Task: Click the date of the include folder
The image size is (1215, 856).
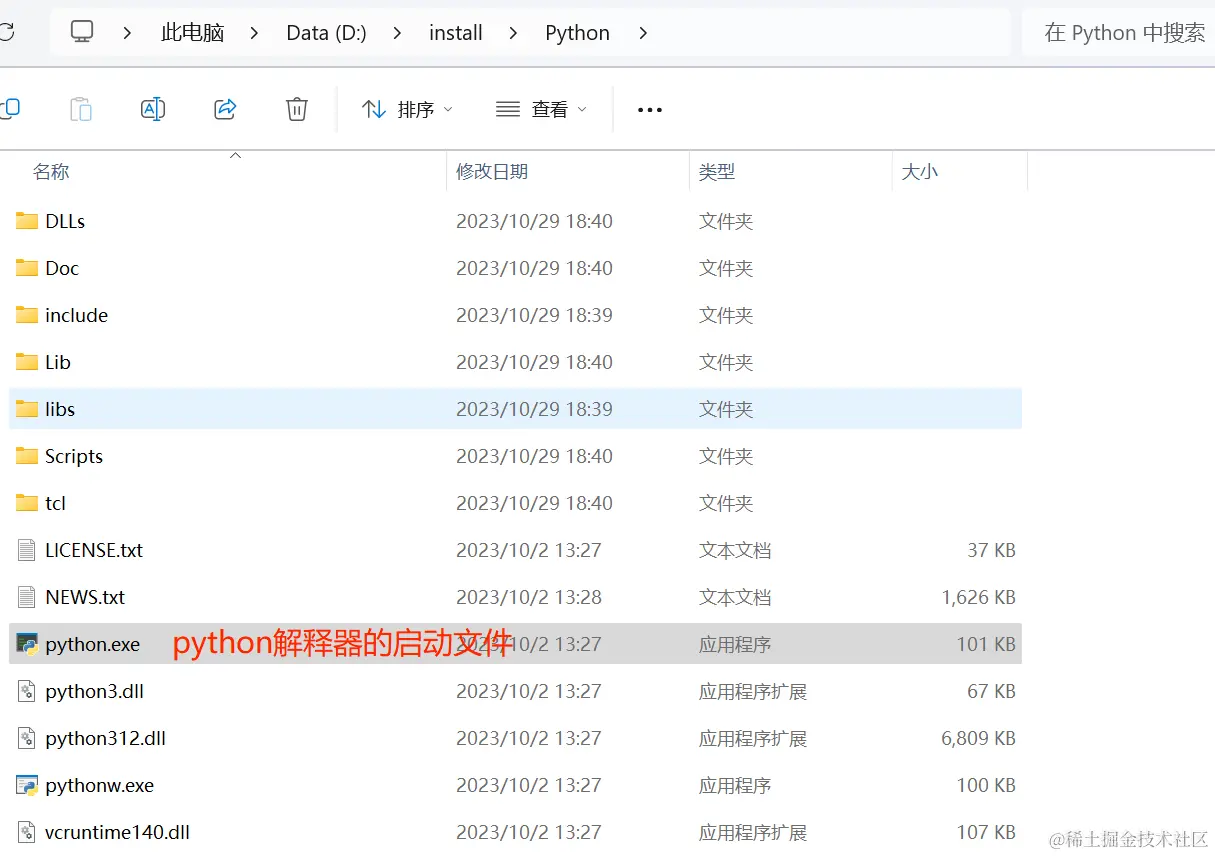Action: pyautogui.click(x=534, y=315)
